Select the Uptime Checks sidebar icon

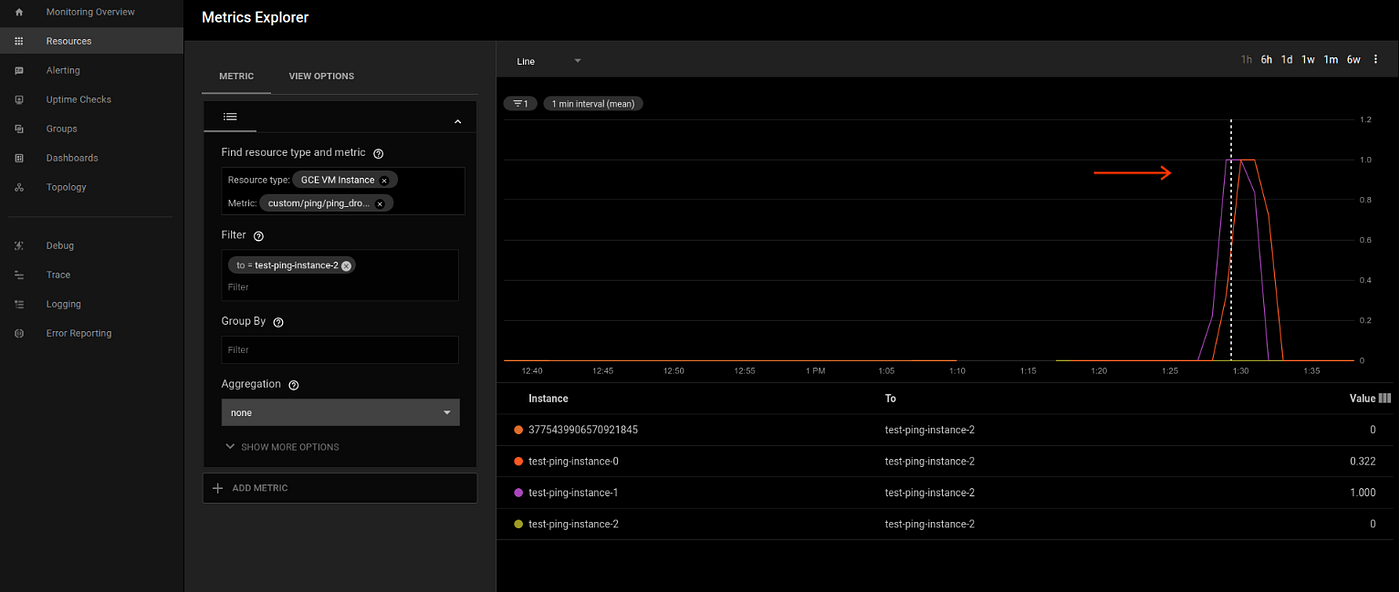pos(18,99)
